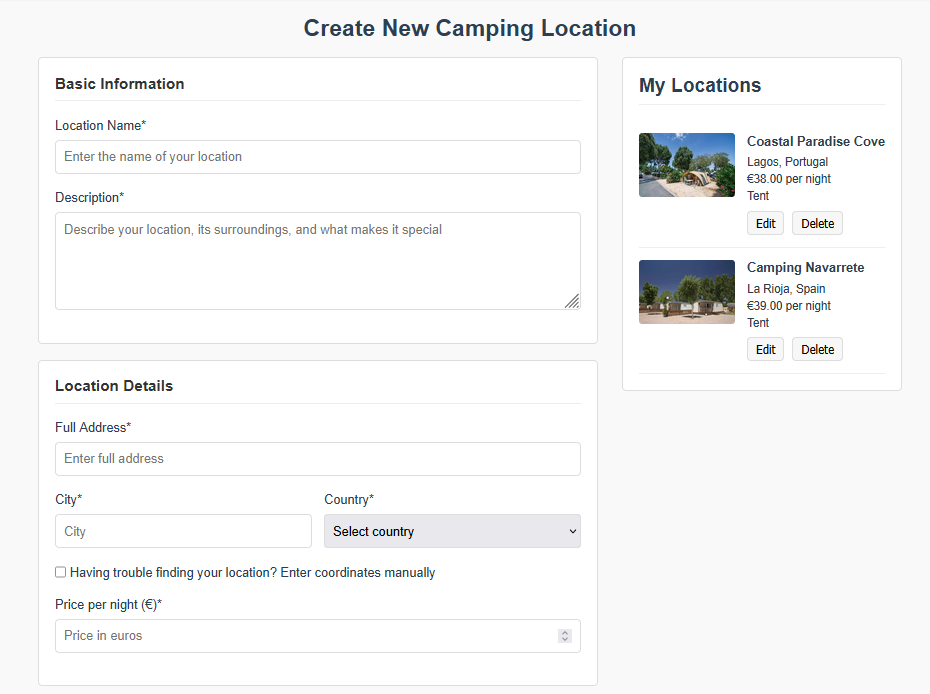The image size is (930, 694).
Task: Click the Camping Navarrete title
Action: tap(805, 268)
